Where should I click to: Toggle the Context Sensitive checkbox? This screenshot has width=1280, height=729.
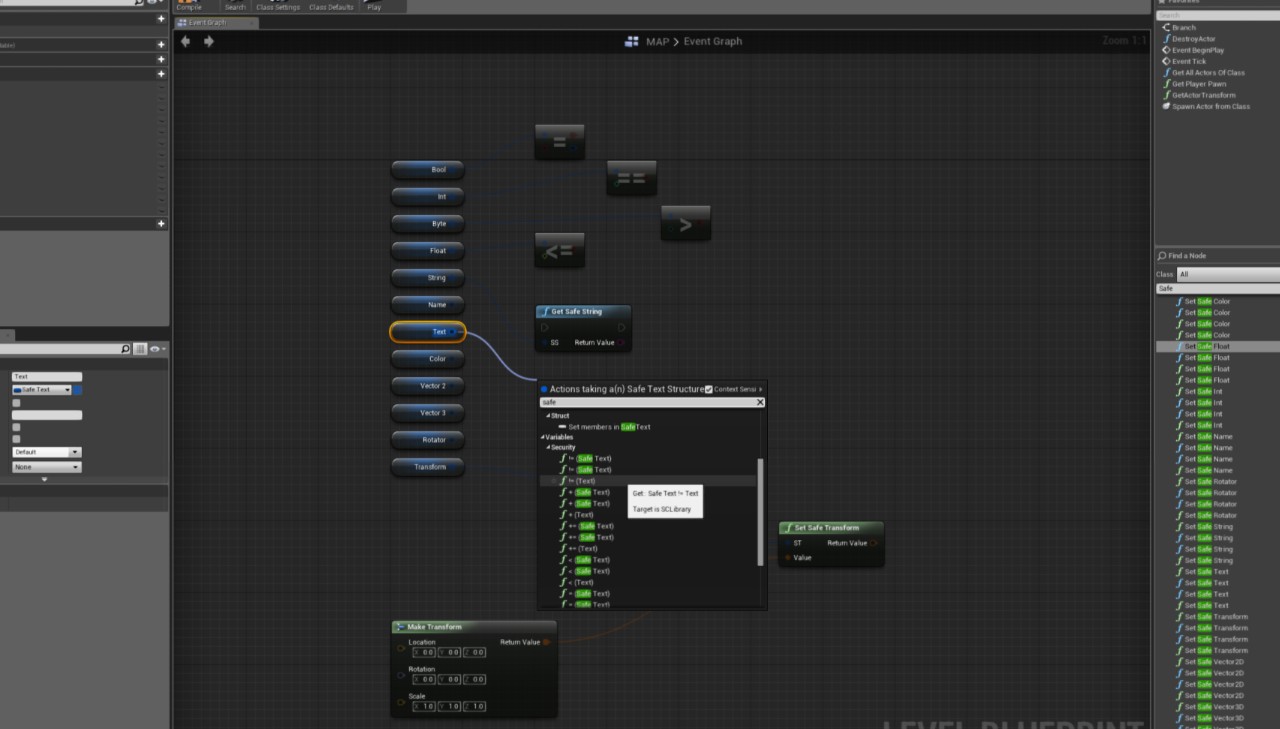pos(709,389)
